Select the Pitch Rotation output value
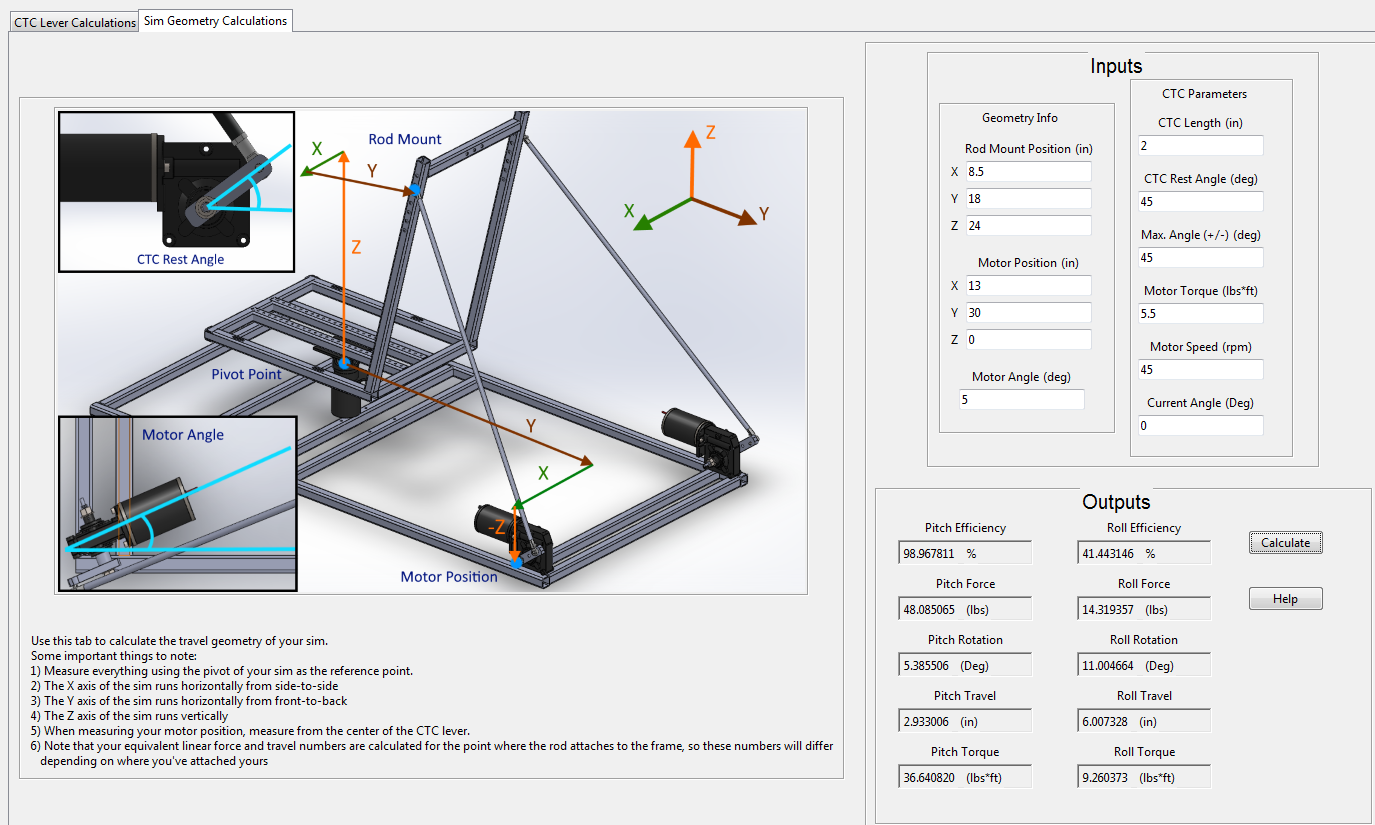The height and width of the screenshot is (825, 1375). tap(965, 665)
